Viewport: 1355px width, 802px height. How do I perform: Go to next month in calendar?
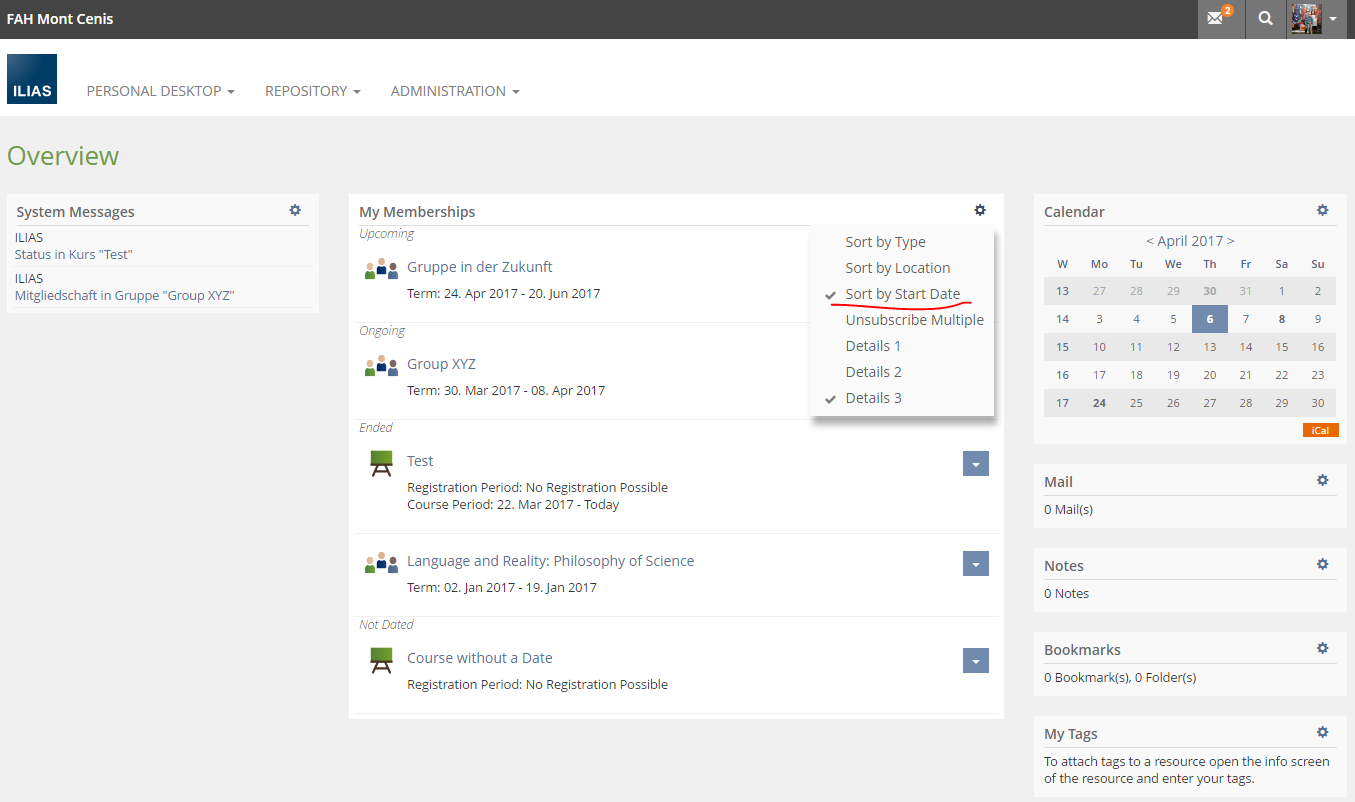pos(1230,241)
